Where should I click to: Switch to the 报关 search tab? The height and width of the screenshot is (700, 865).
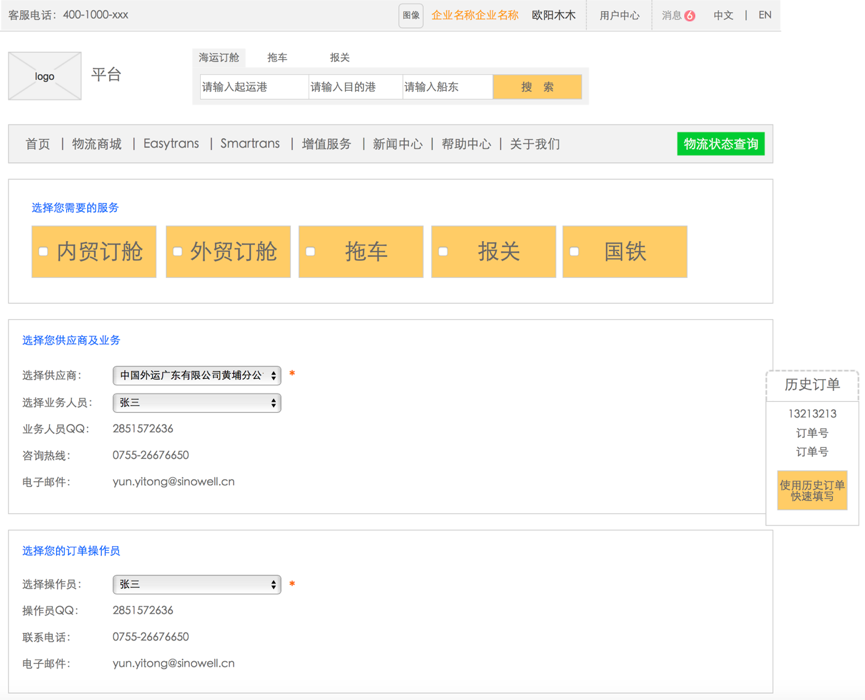click(340, 58)
